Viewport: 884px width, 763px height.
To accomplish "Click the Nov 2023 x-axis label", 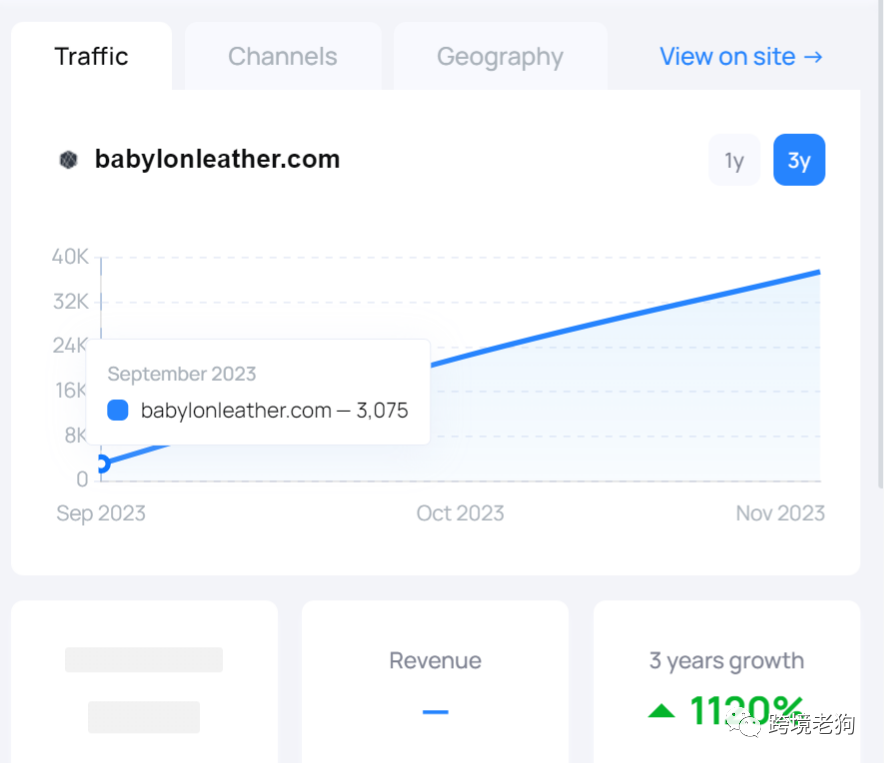I will point(780,513).
